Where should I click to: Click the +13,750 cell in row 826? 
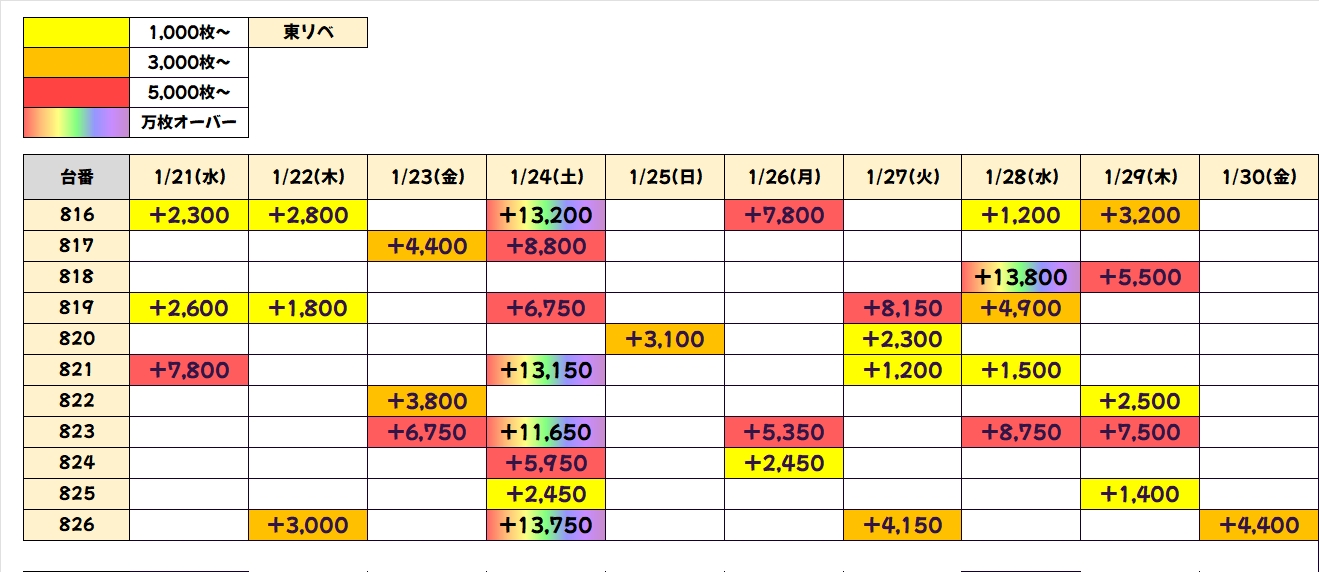click(x=545, y=525)
